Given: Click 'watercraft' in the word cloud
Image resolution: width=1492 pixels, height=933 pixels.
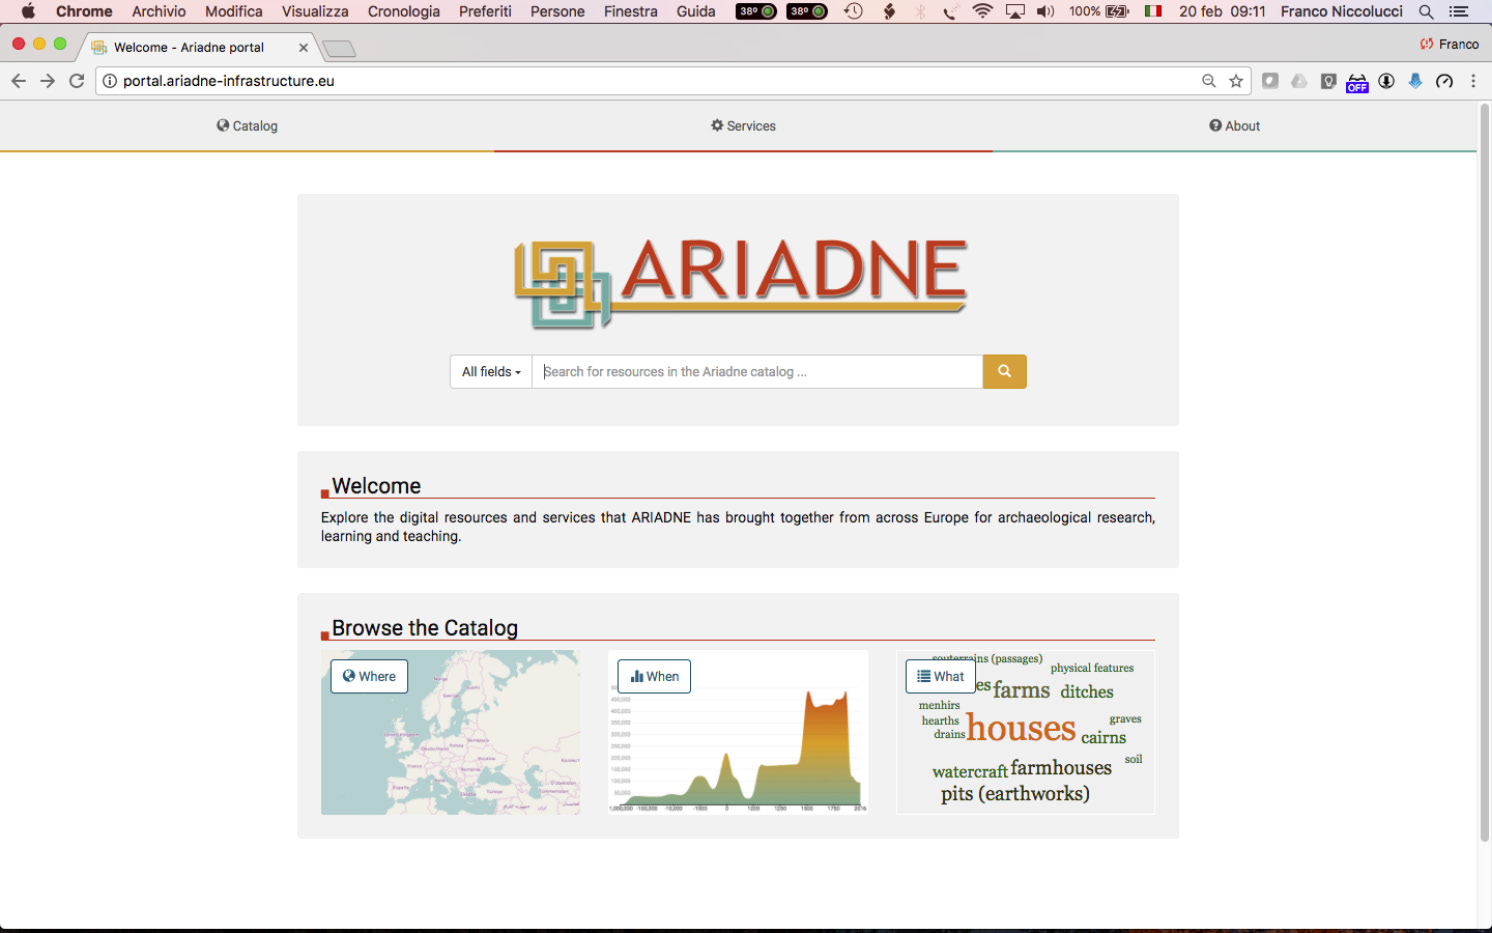Looking at the screenshot, I should click(970, 771).
